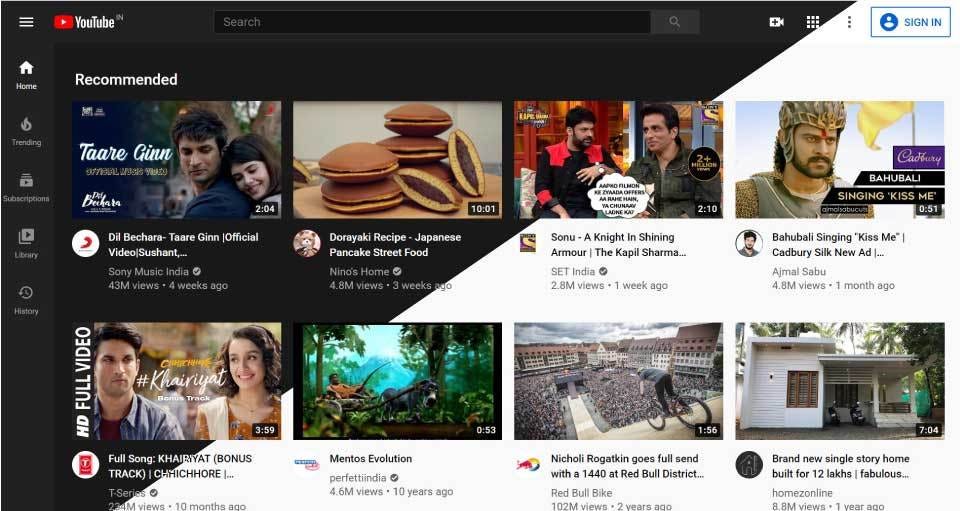Image resolution: width=960 pixels, height=511 pixels.
Task: Click channel name Ajmal Sabu
Action: (798, 271)
